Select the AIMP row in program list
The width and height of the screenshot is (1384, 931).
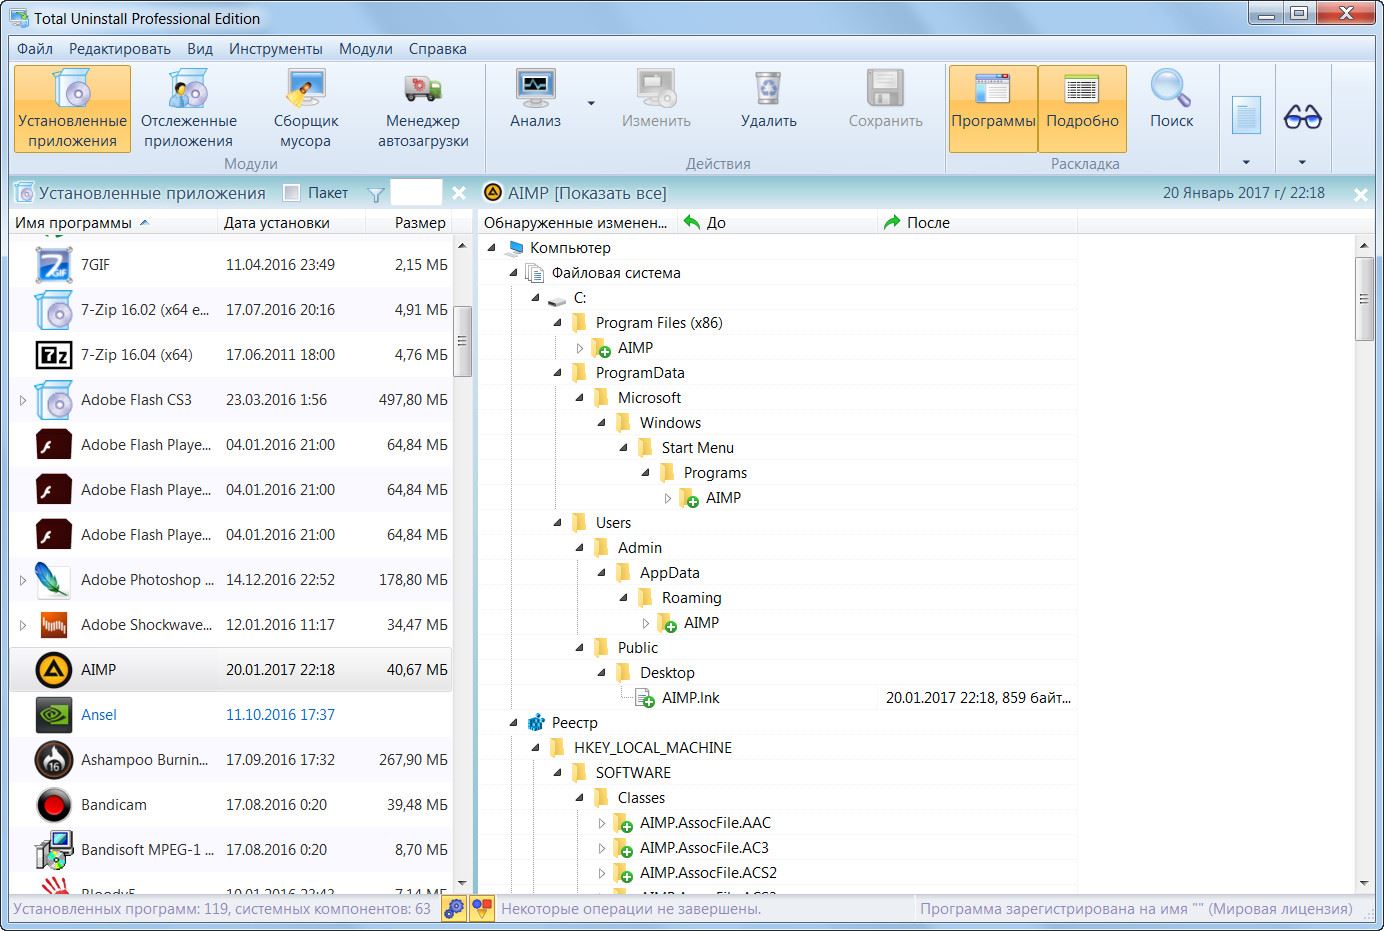[x=231, y=670]
